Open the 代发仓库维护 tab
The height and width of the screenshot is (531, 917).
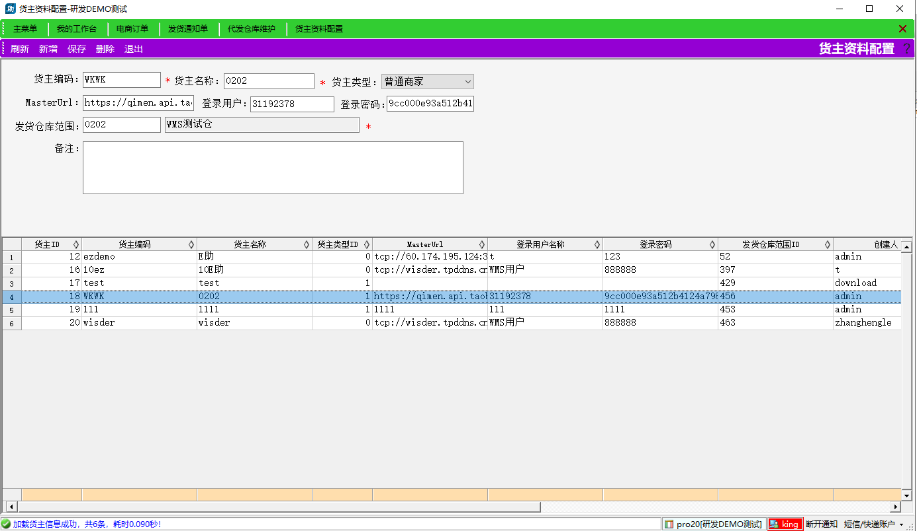tap(250, 29)
